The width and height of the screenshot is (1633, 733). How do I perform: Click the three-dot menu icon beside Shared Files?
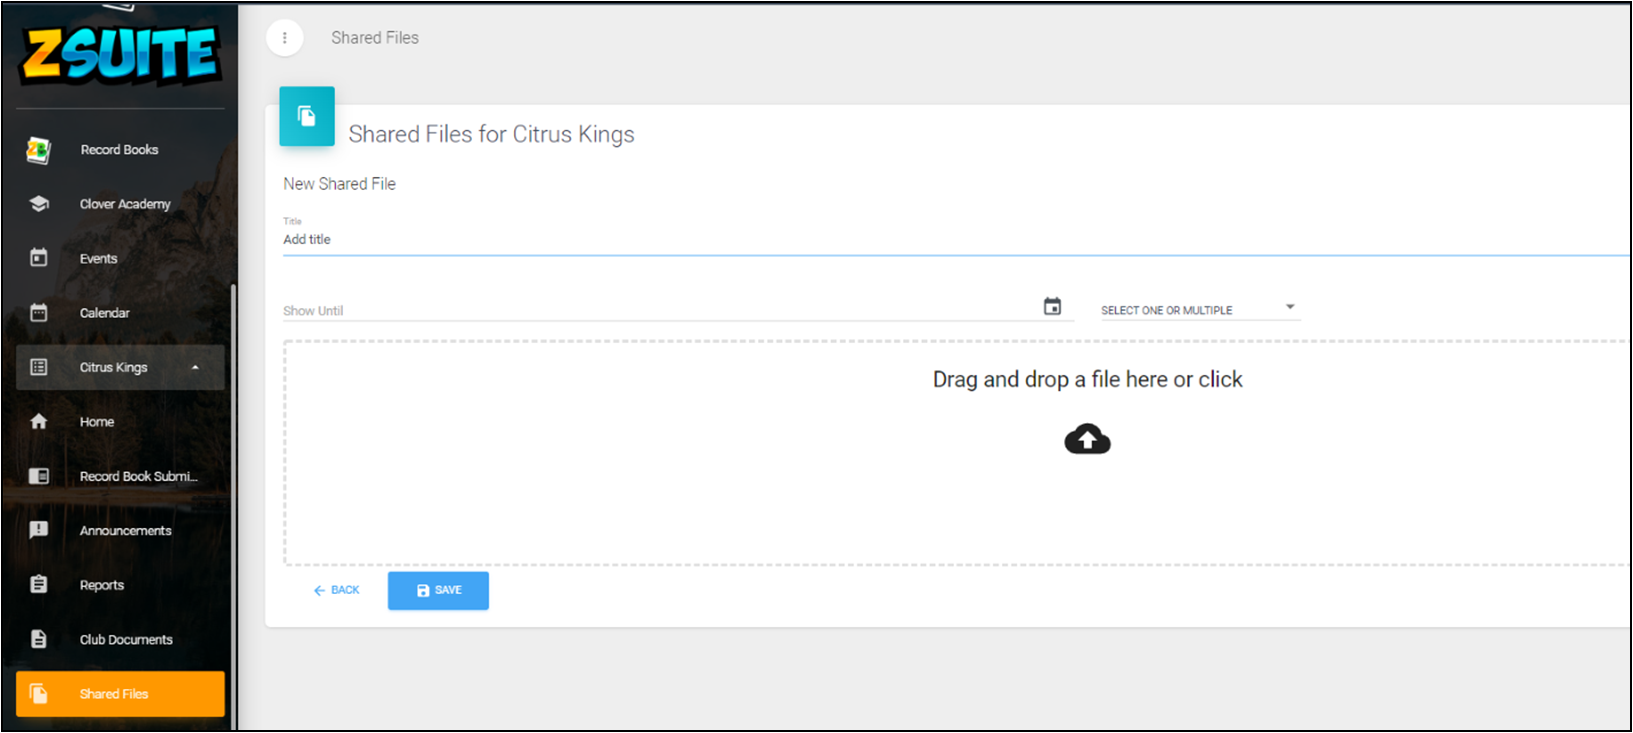(285, 38)
